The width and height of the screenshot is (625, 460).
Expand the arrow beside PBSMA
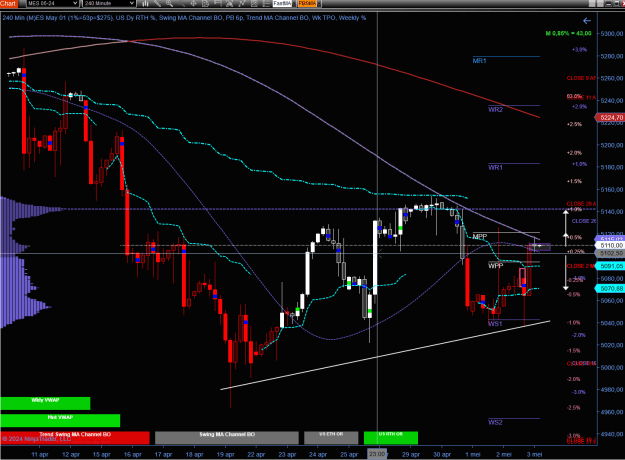(319, 4)
